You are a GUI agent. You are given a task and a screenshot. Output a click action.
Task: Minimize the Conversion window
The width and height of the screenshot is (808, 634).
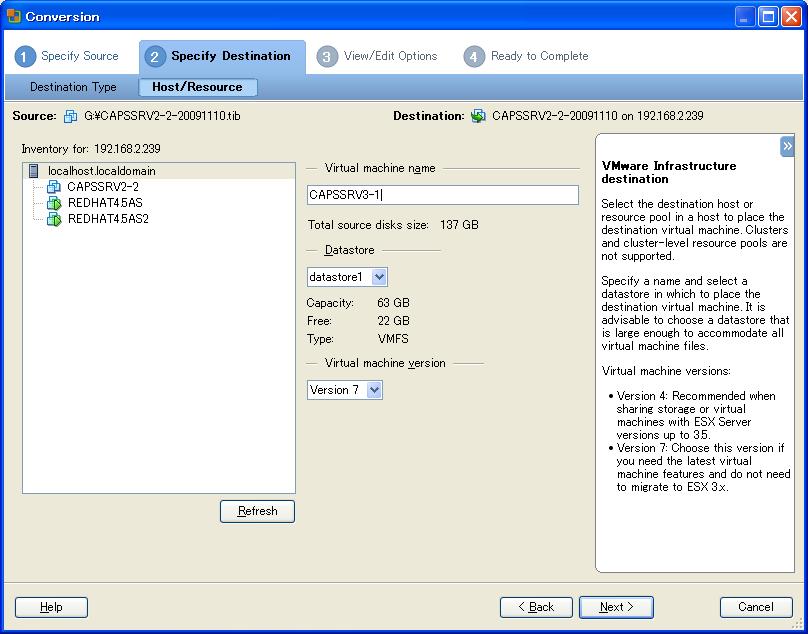pos(744,17)
